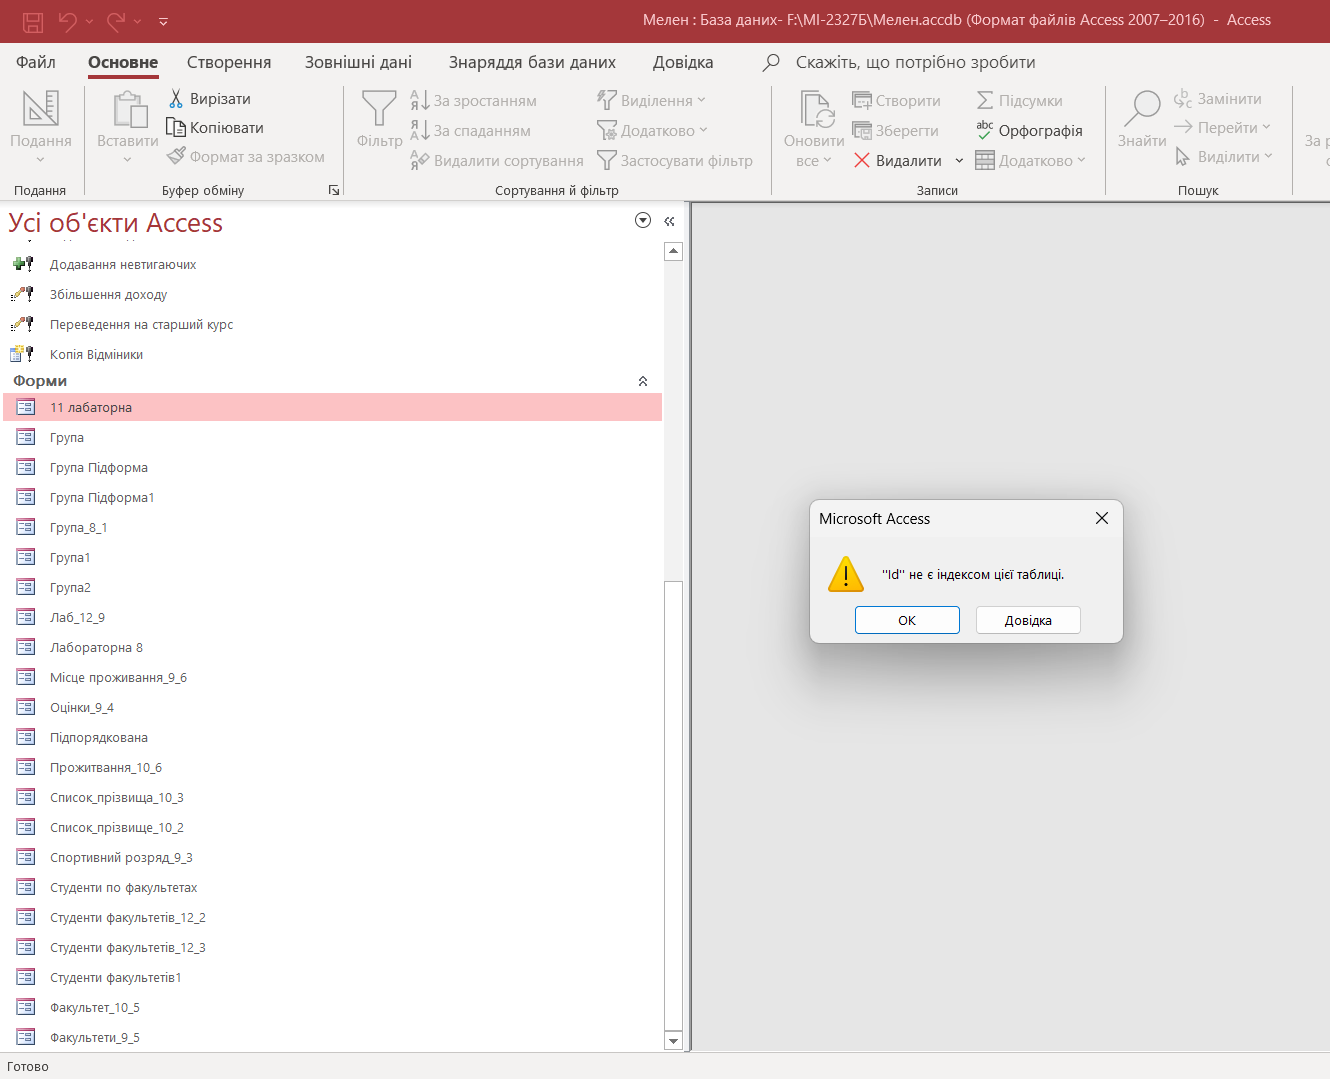Click the Знайти magnifier icon
Screen dimensions: 1330x1079
(x=1142, y=108)
